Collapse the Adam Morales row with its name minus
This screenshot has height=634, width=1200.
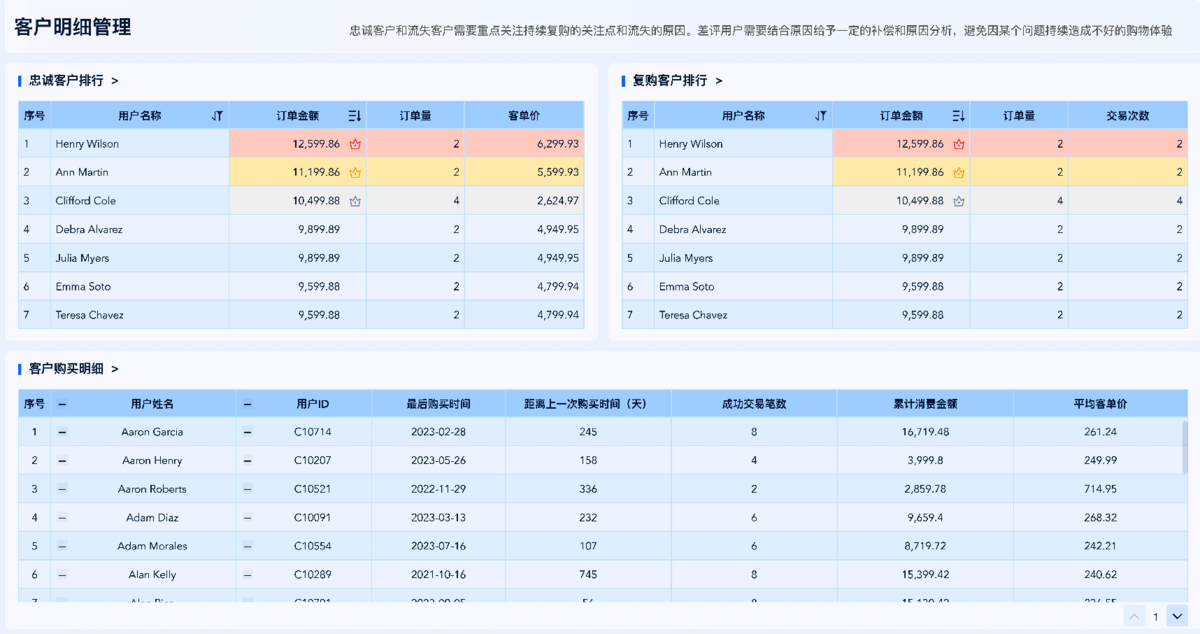pos(62,546)
